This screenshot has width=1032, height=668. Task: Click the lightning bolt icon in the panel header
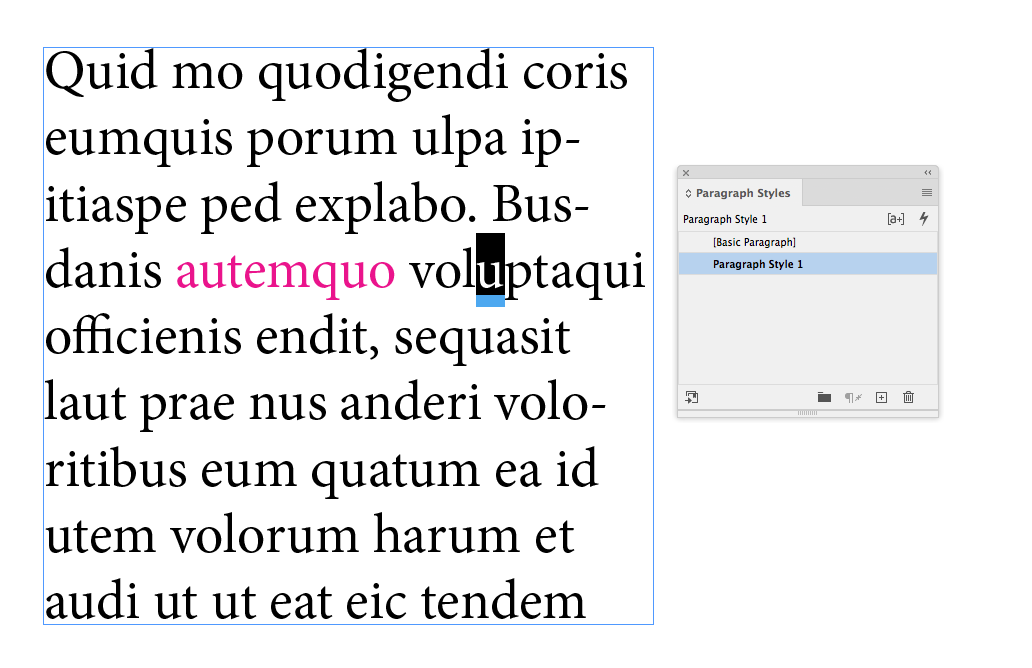coord(923,218)
